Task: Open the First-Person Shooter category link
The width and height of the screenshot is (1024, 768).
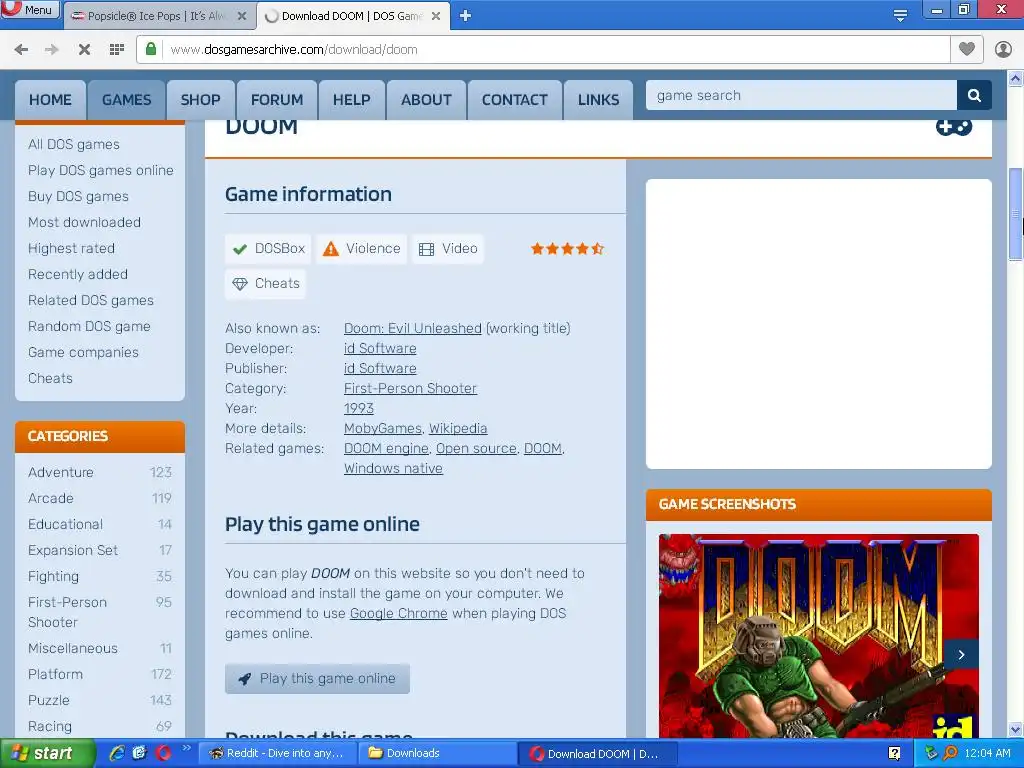Action: (410, 389)
